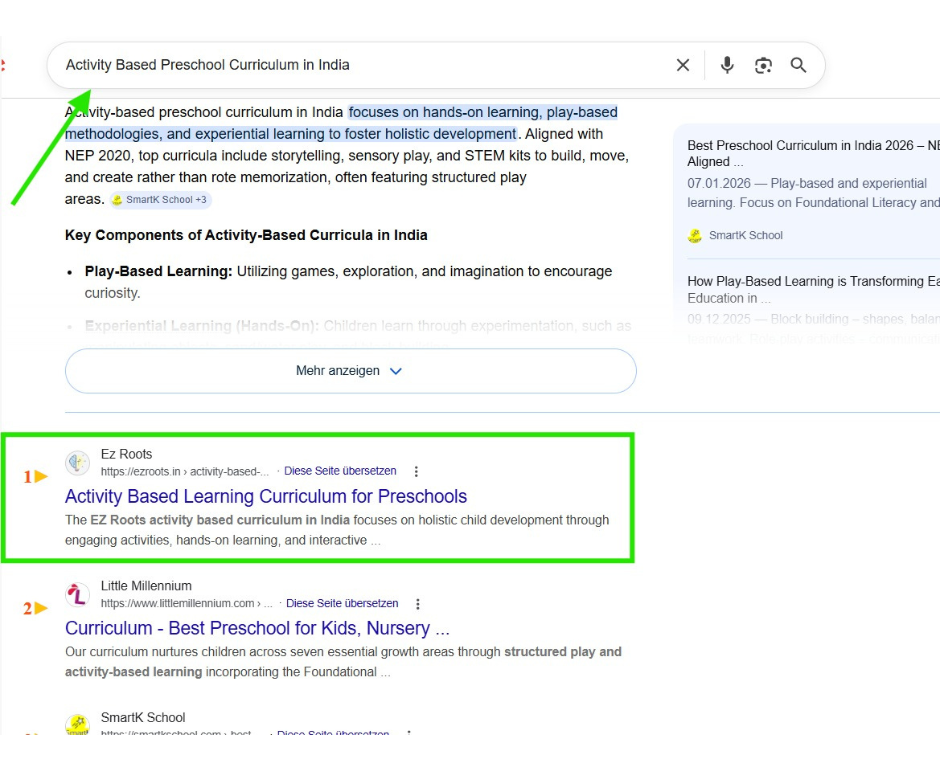This screenshot has width=940, height=771.
Task: Open image search via the camera lens icon
Action: 763,65
